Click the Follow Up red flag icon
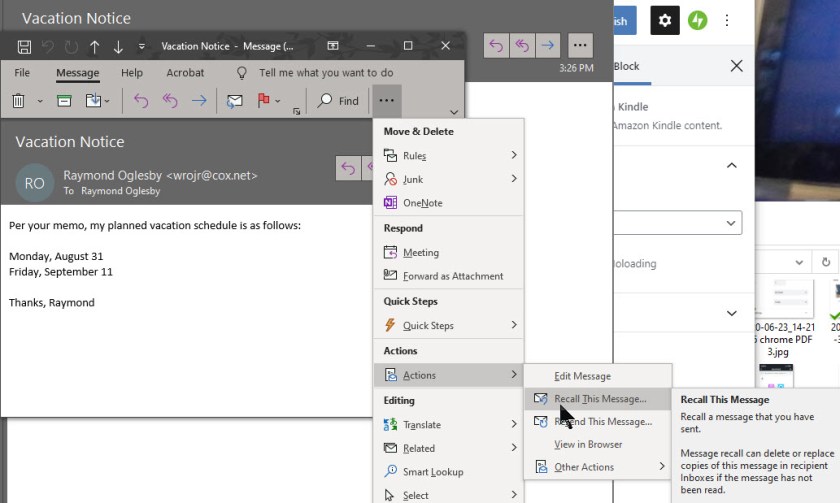This screenshot has width=840, height=503. (265, 101)
